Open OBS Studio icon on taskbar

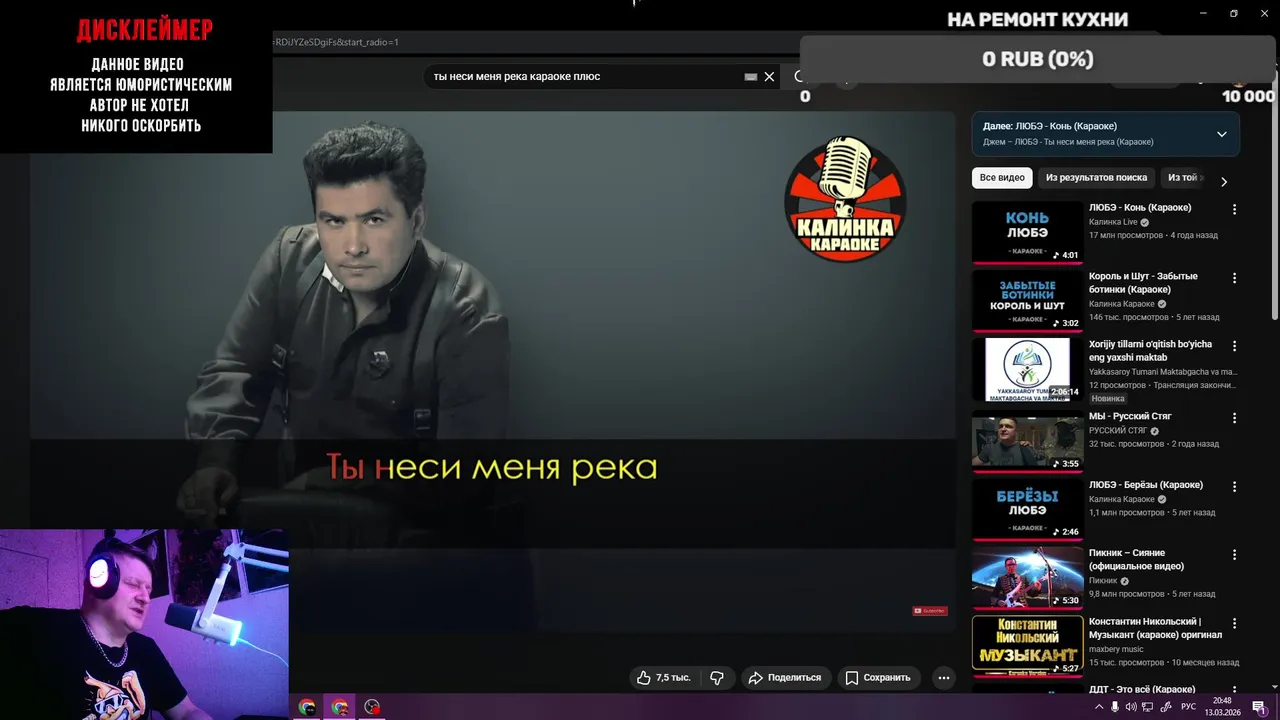coord(373,707)
